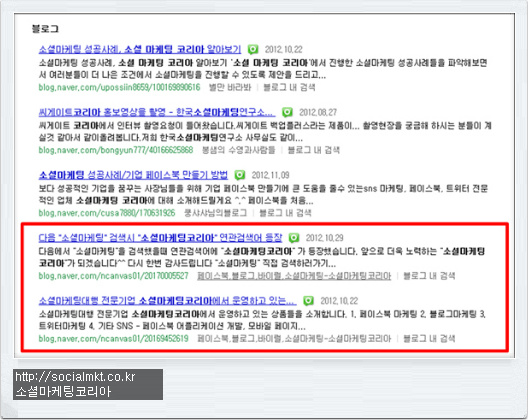Go to '봉샘의 수영과사람들' blog

click(x=238, y=150)
